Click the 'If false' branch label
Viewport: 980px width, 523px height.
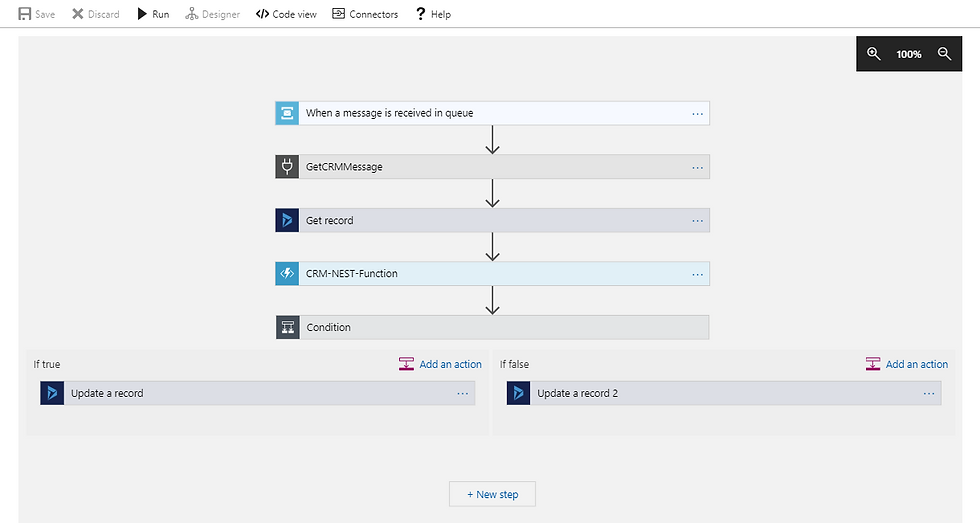pos(514,364)
